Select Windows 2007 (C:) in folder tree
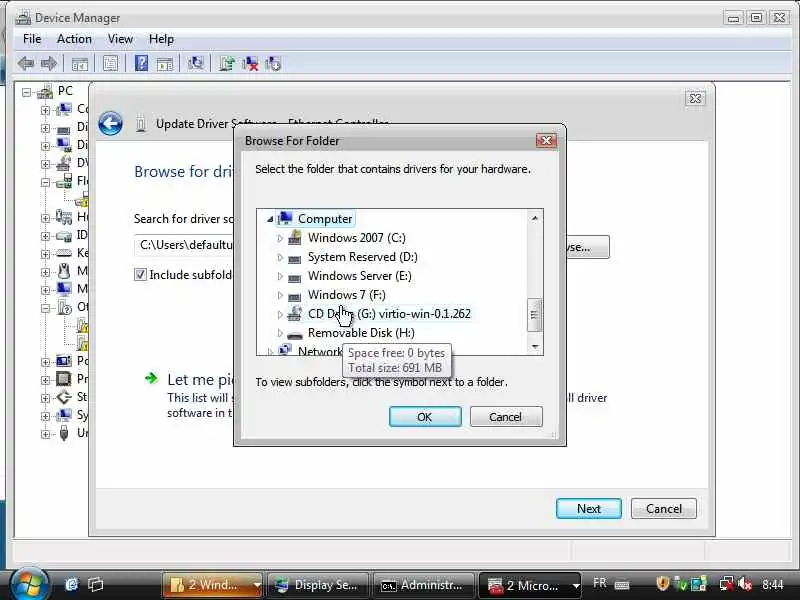The height and width of the screenshot is (600, 800). click(357, 238)
